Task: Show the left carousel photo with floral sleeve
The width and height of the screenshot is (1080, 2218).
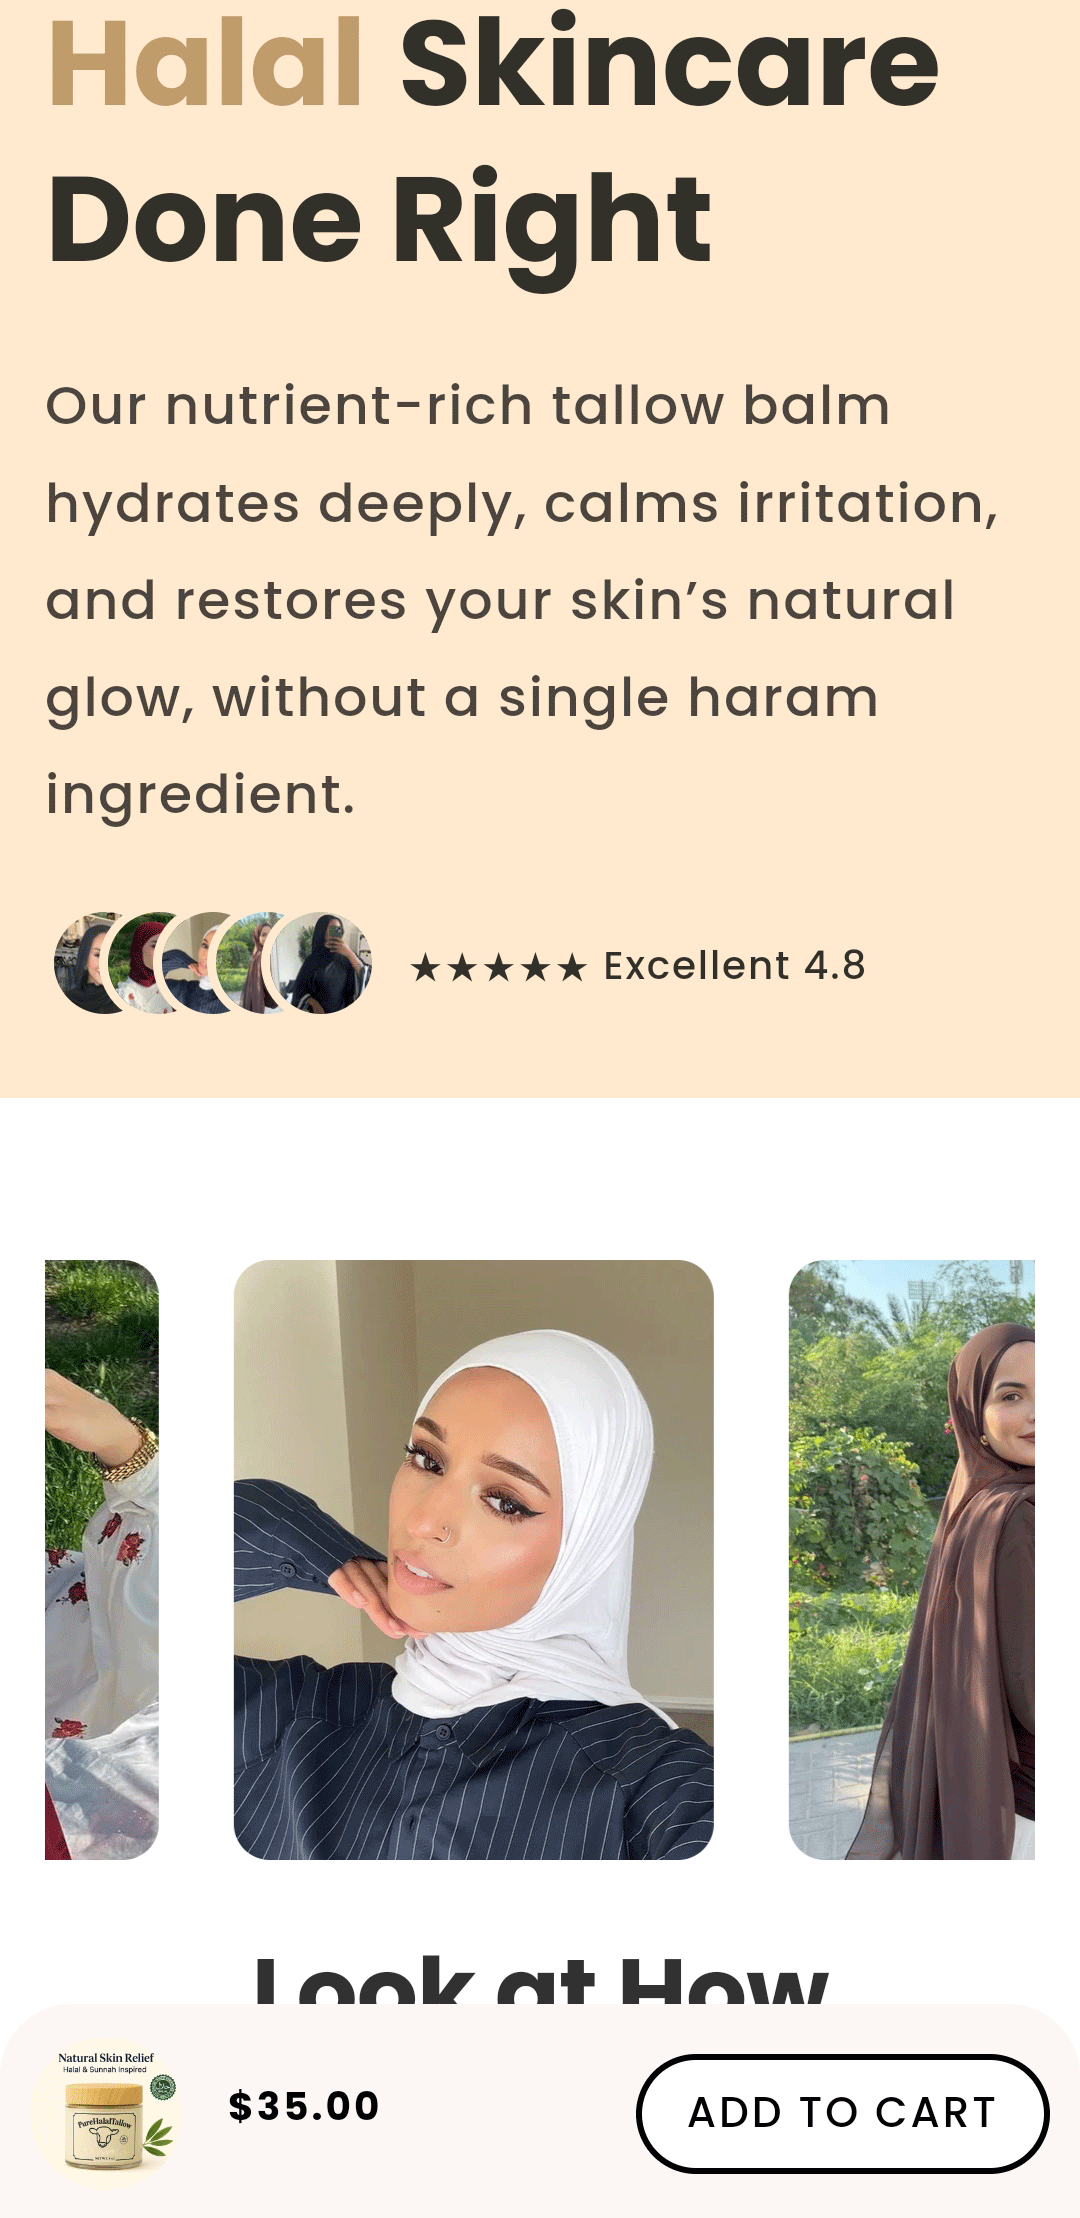Action: 102,1560
